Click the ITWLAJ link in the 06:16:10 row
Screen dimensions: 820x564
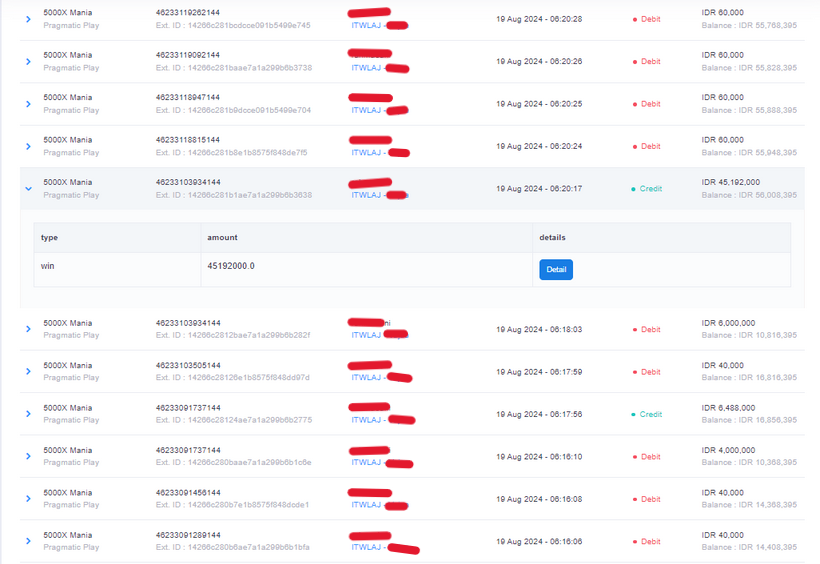[366, 463]
